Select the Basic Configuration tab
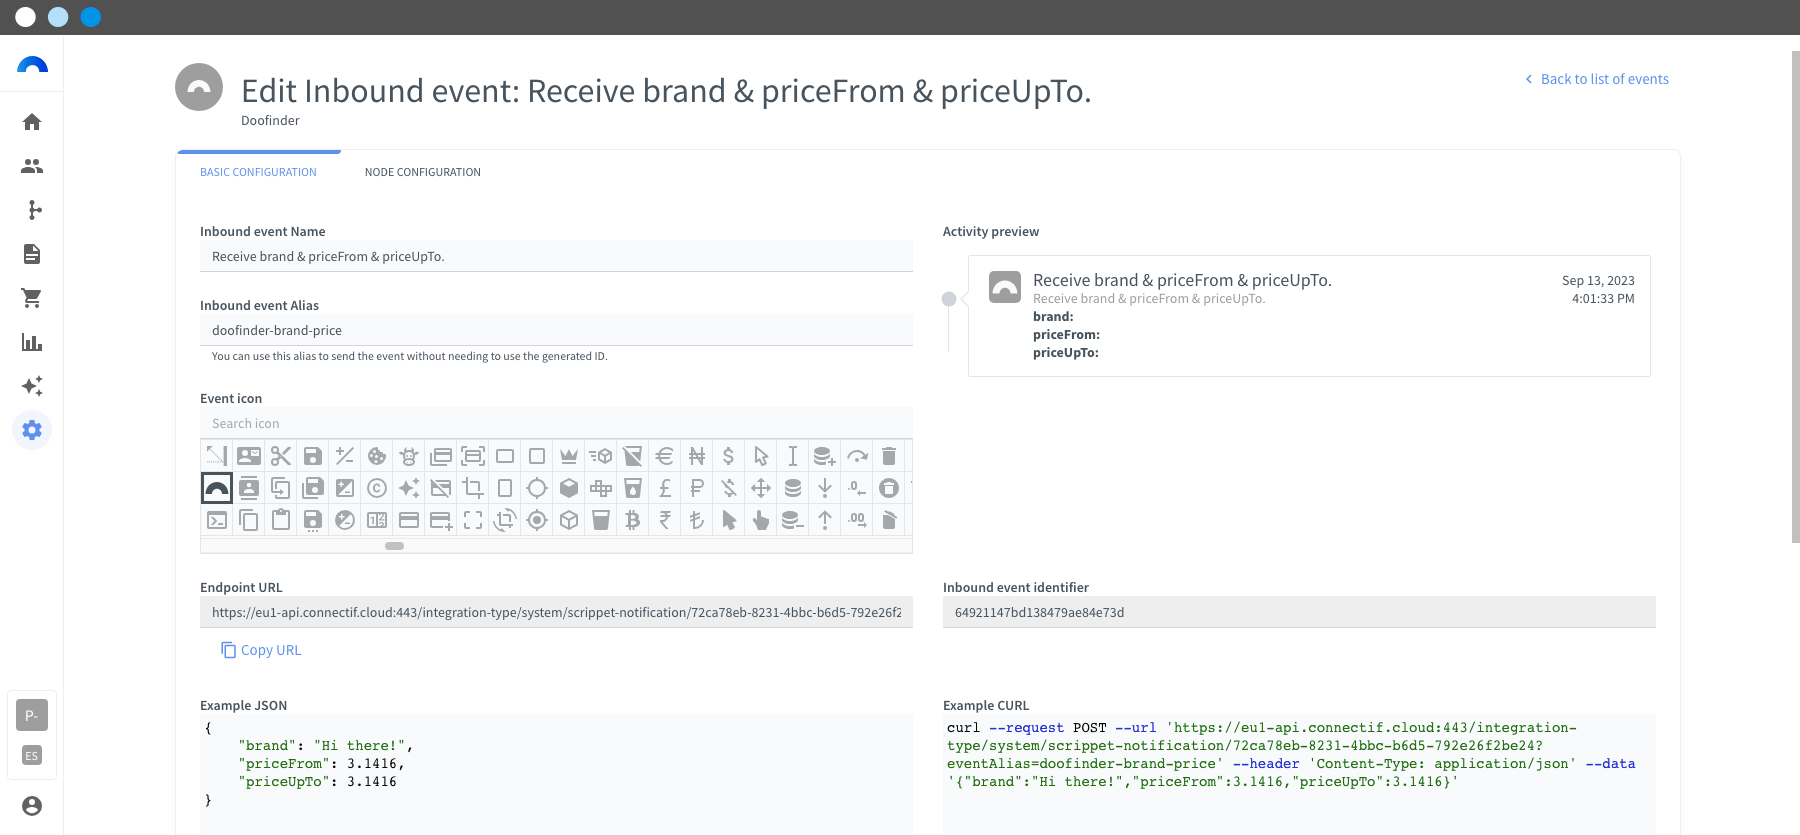 [x=258, y=172]
